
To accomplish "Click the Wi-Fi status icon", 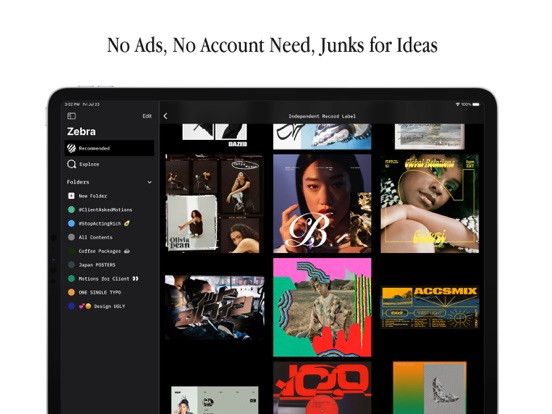I will point(458,104).
